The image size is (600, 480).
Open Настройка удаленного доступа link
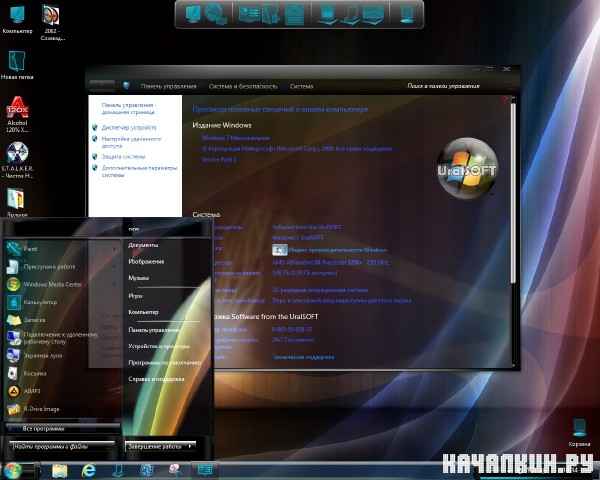tap(132, 142)
